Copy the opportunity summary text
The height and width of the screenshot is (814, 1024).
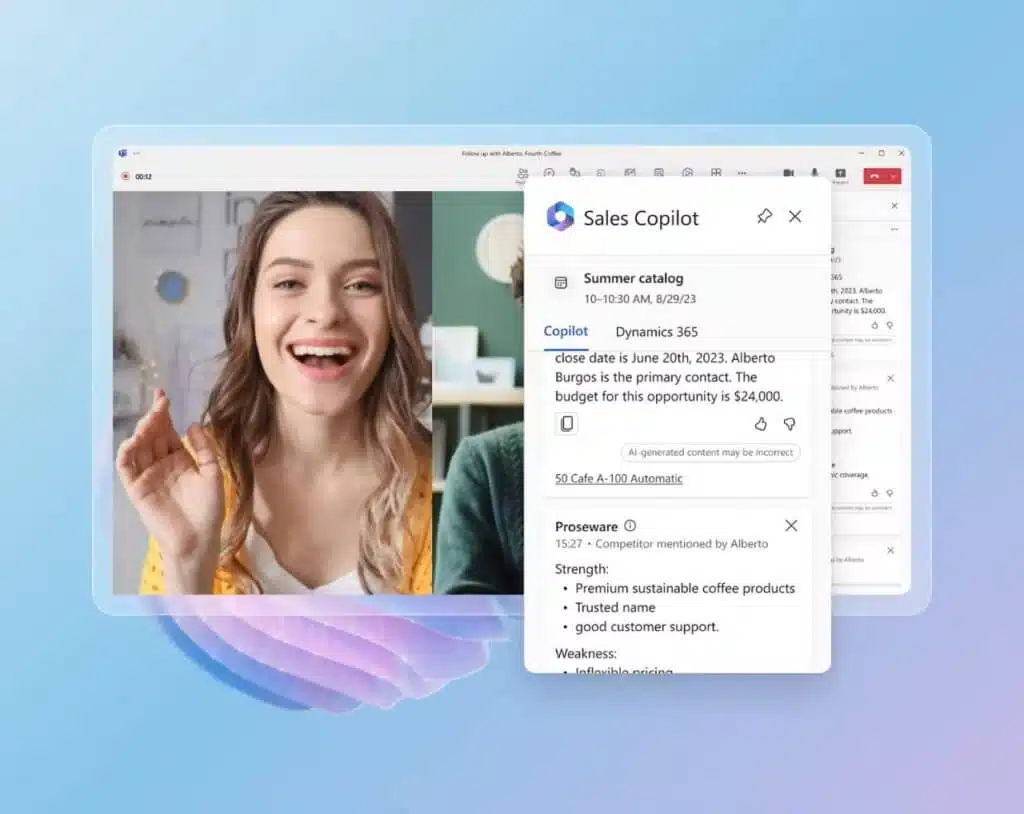[x=567, y=423]
